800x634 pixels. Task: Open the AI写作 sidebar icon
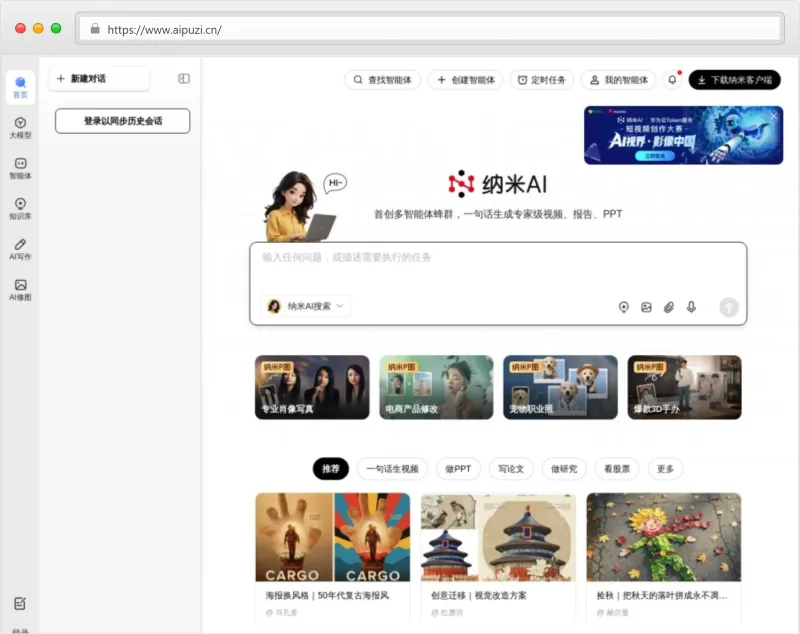(x=20, y=249)
